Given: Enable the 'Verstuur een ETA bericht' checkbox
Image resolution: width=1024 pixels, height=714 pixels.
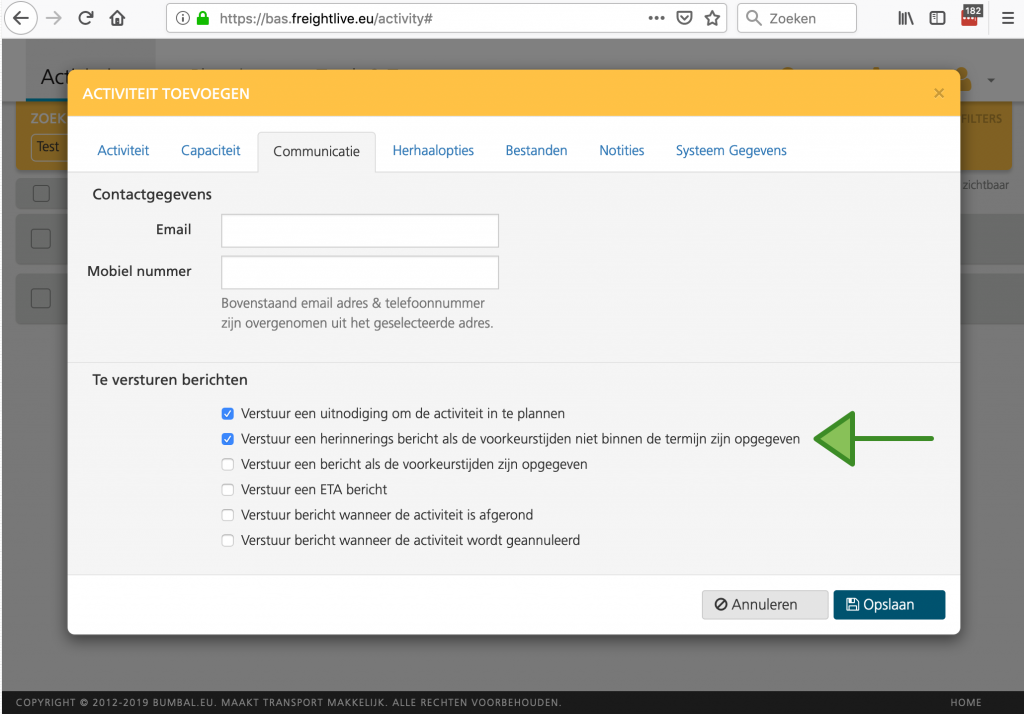Looking at the screenshot, I should click(x=228, y=490).
